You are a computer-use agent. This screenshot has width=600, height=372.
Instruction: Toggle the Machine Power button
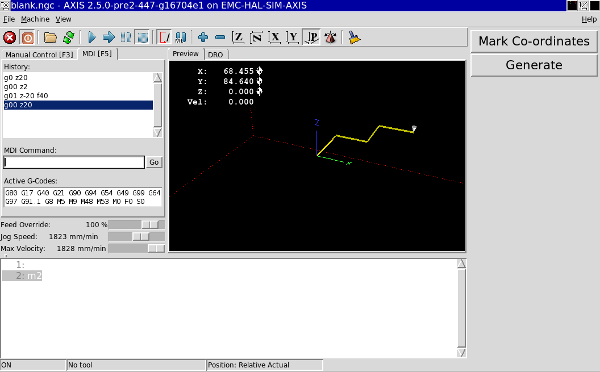[28, 38]
